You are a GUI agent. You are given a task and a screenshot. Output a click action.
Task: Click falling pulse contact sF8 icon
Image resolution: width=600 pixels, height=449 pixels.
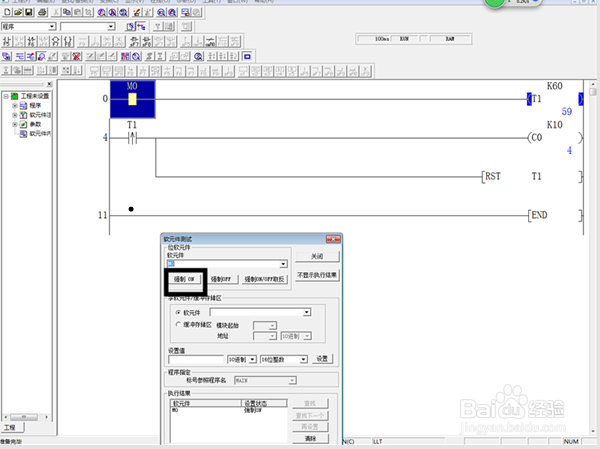tap(147, 41)
